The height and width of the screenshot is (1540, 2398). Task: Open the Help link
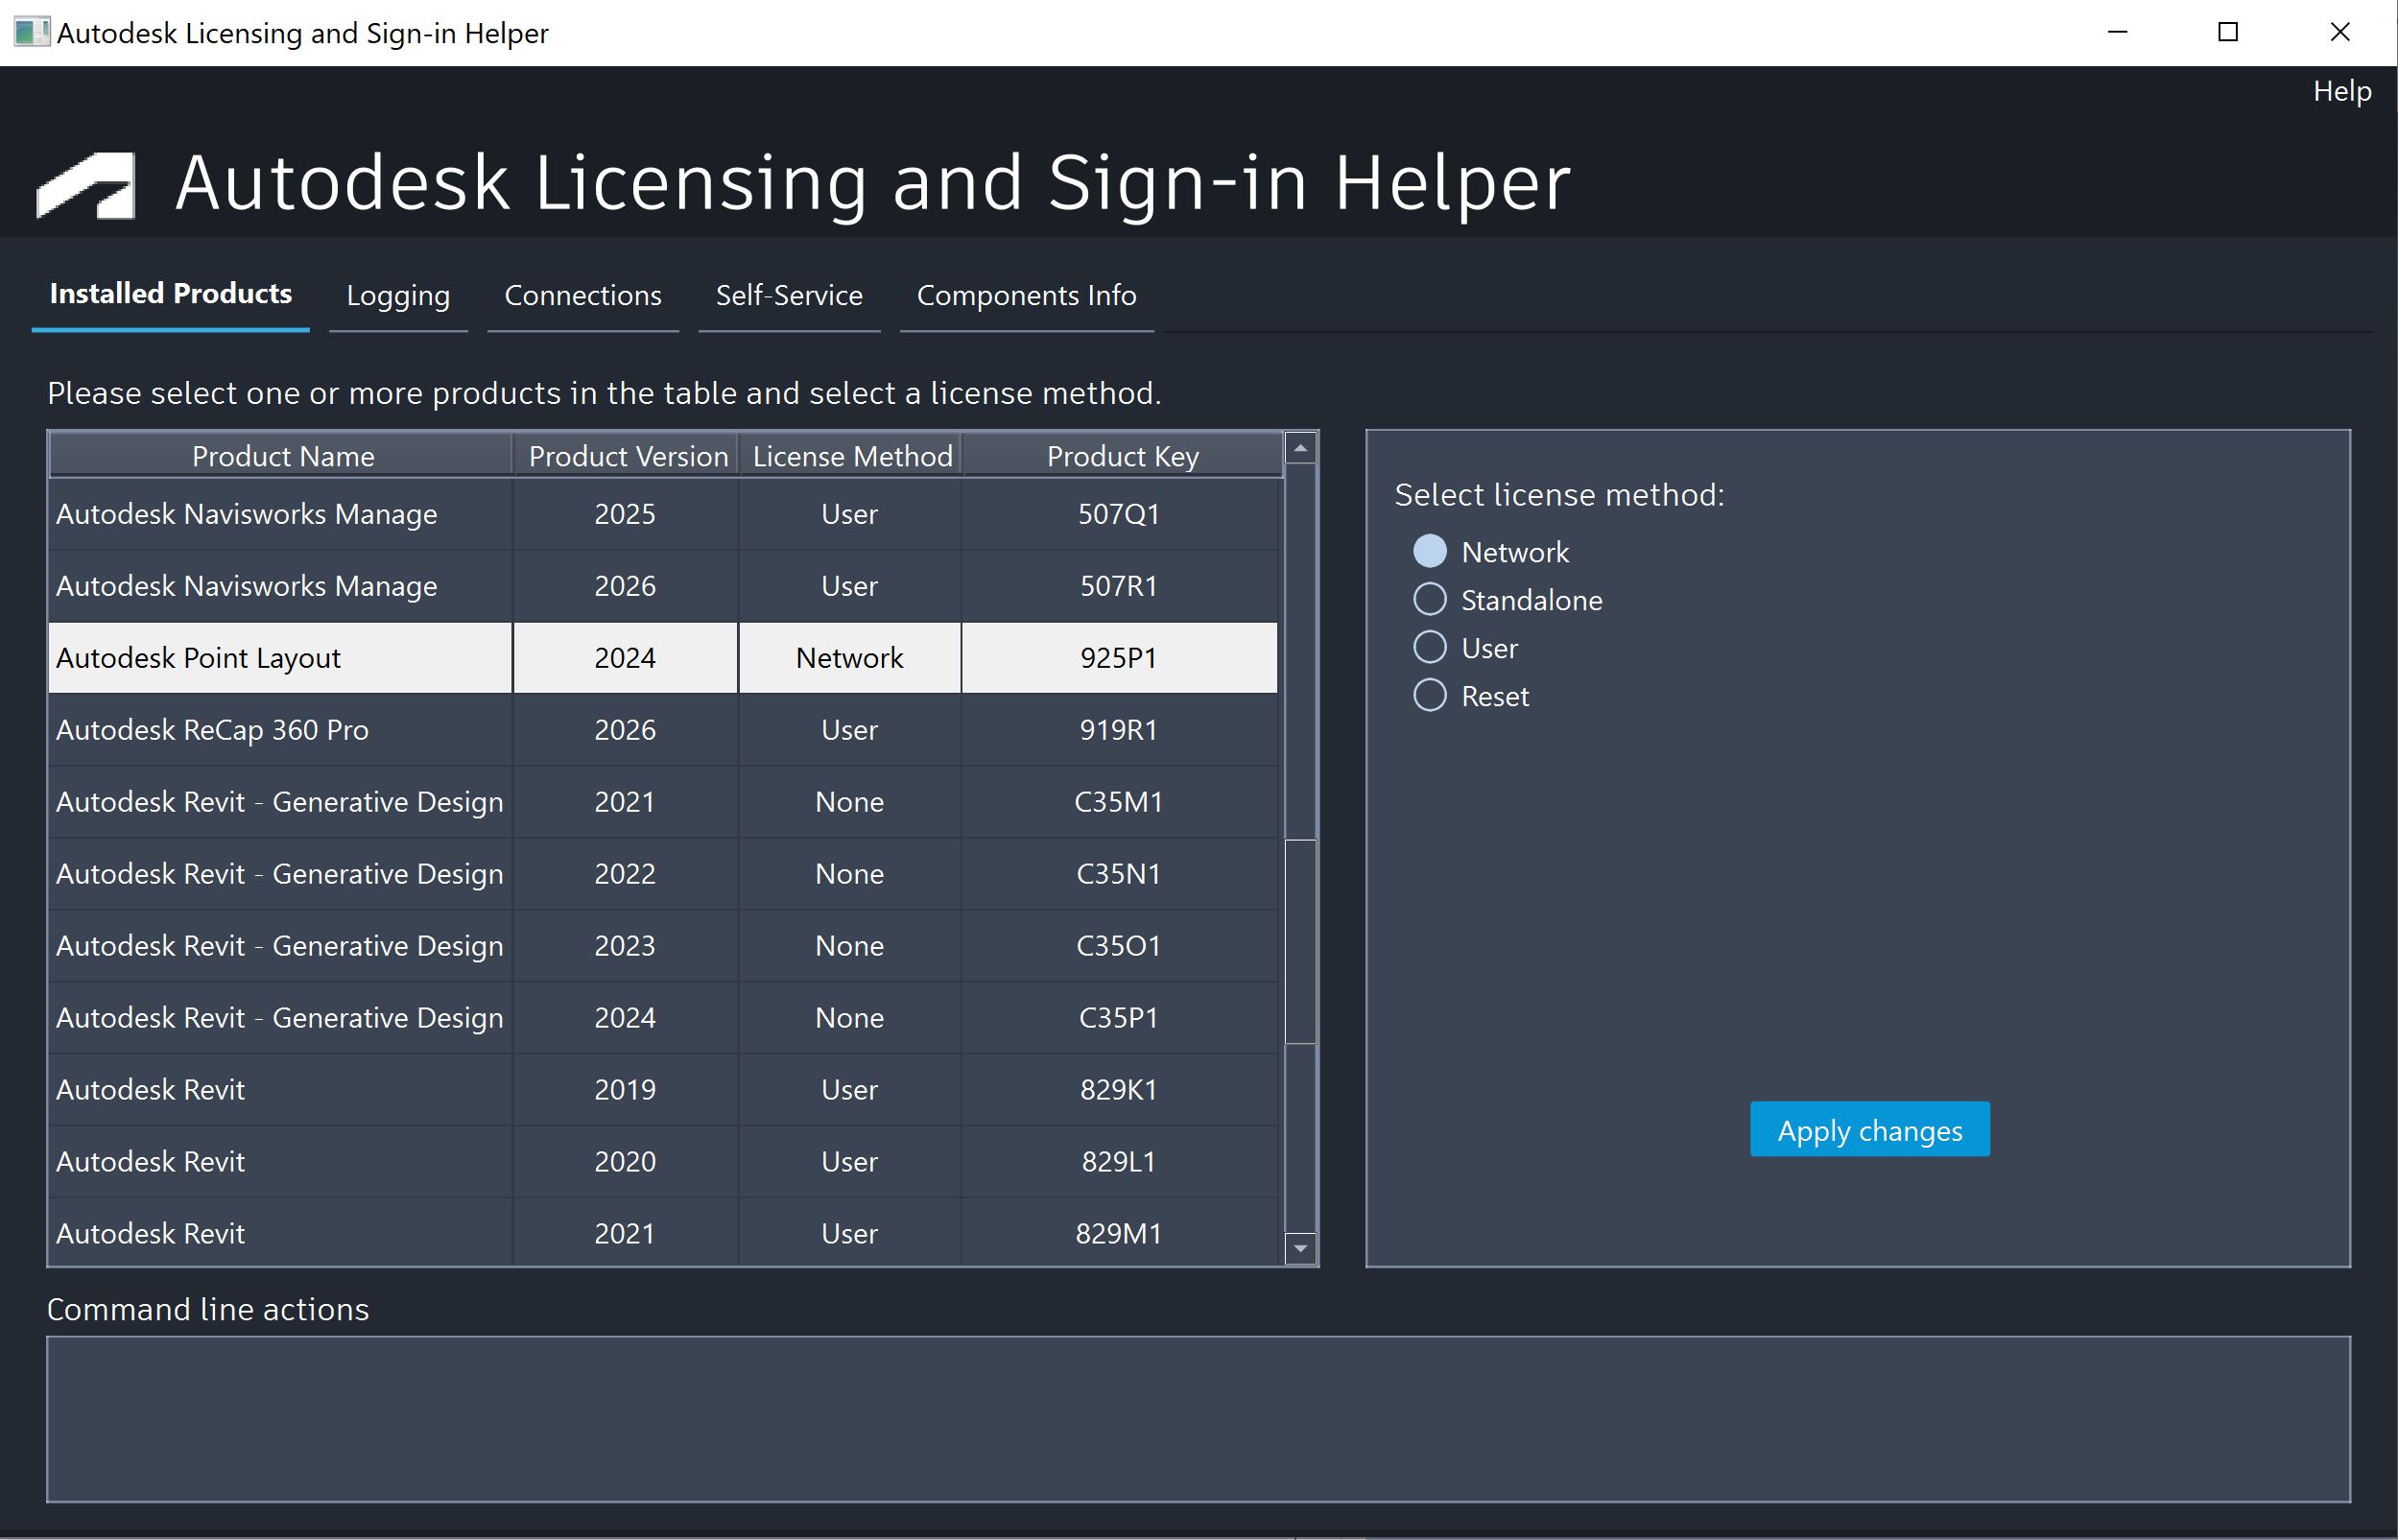point(2341,91)
